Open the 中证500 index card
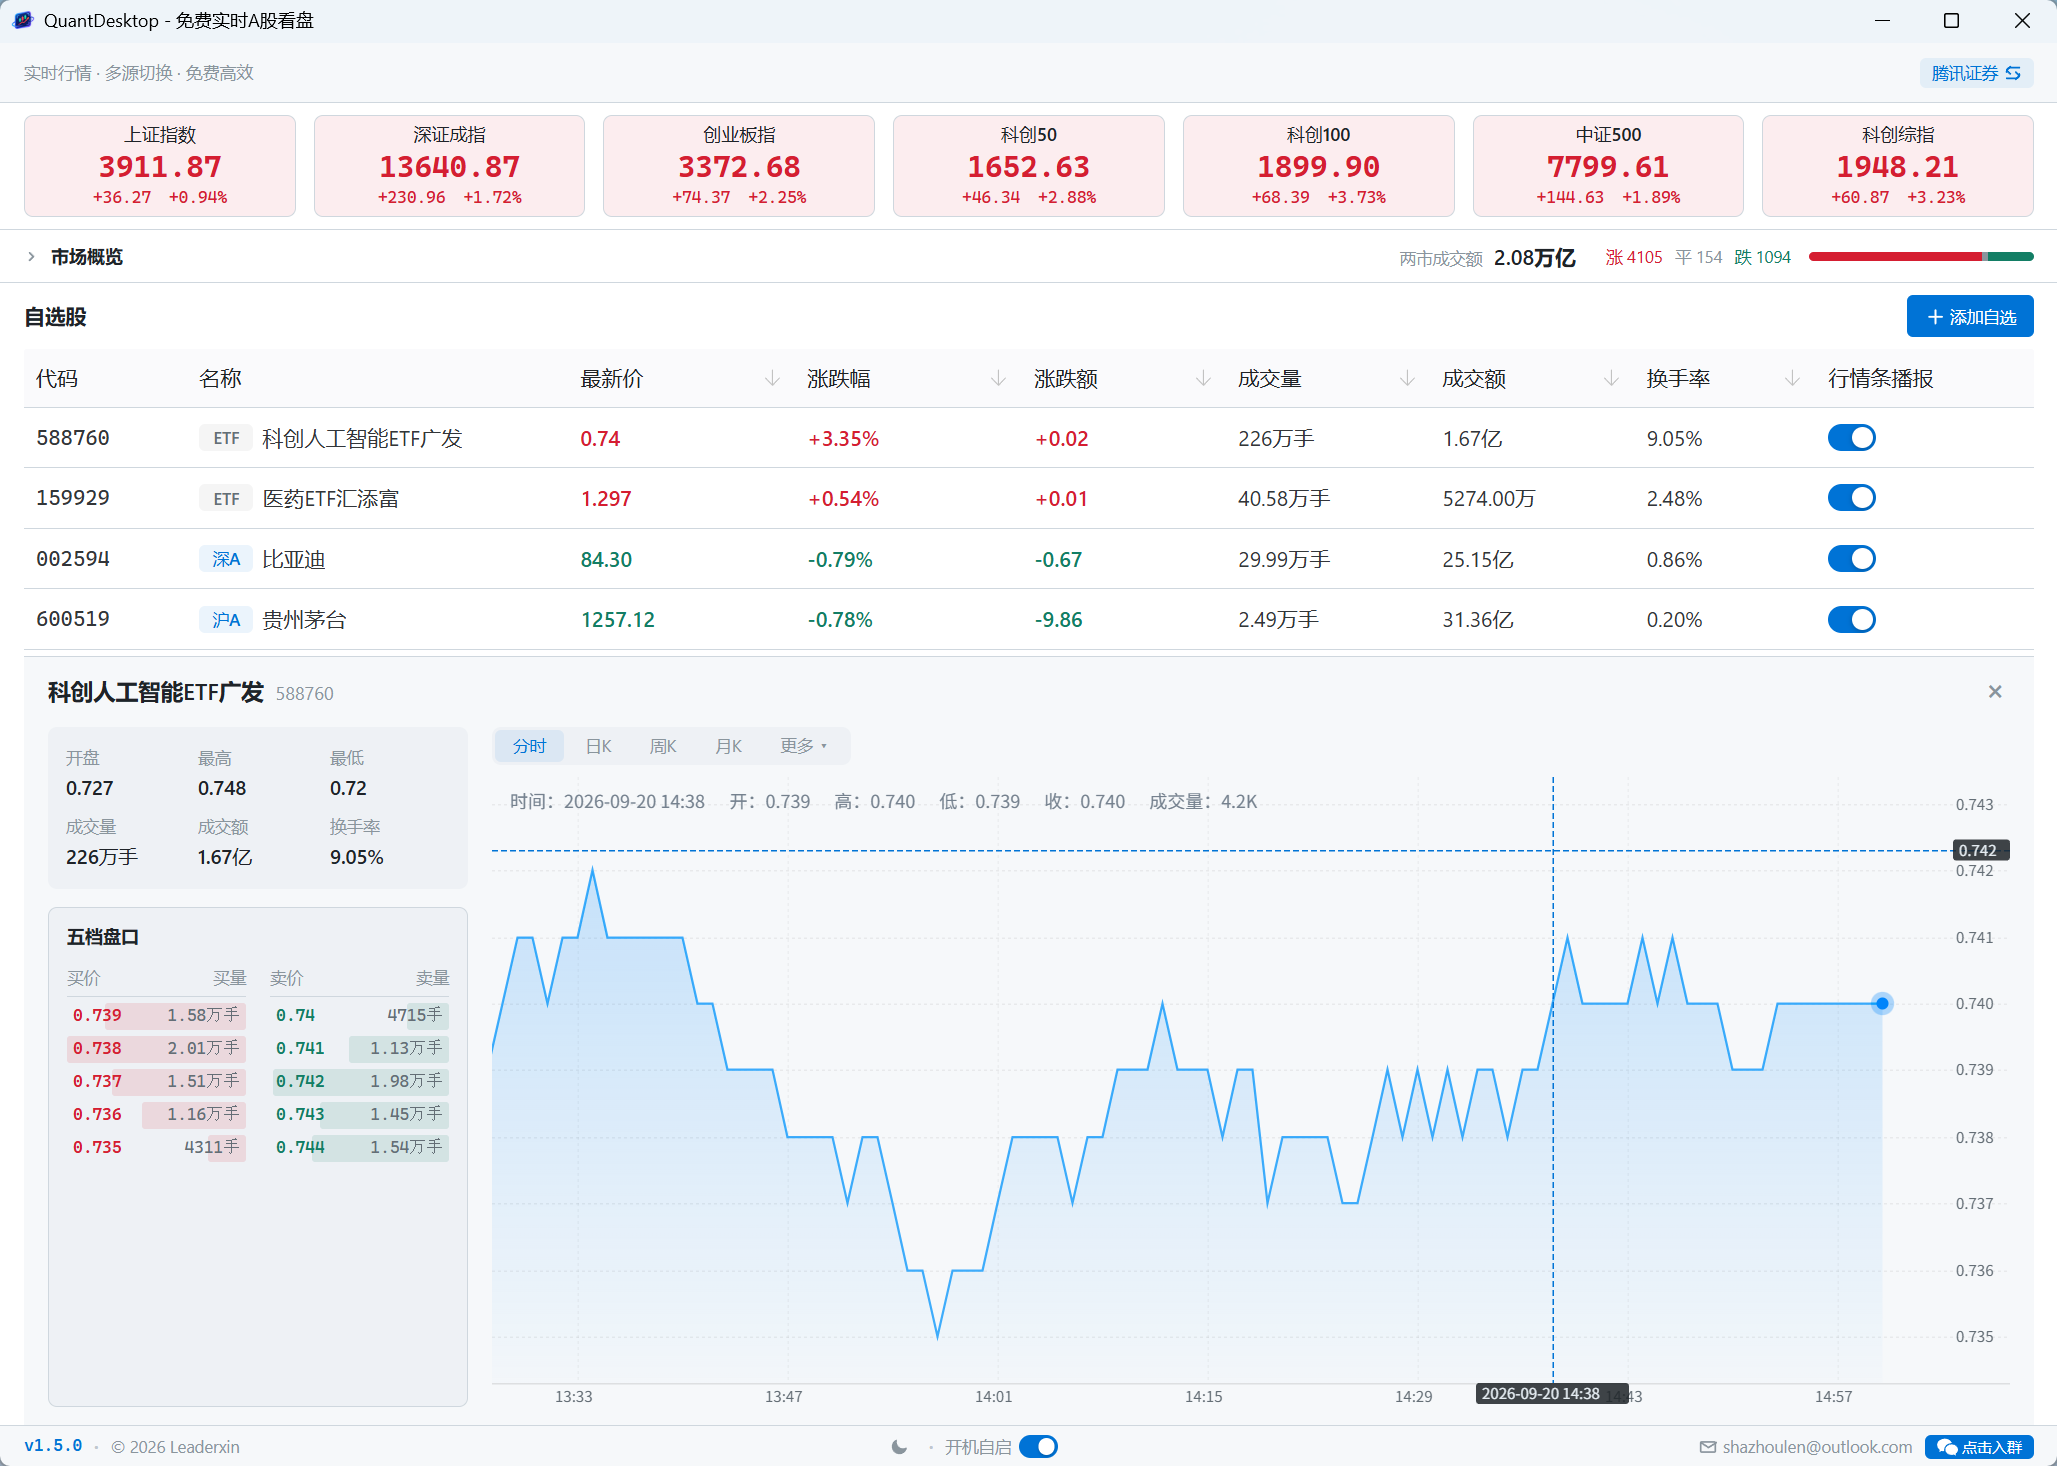This screenshot has height=1466, width=2057. pos(1608,166)
